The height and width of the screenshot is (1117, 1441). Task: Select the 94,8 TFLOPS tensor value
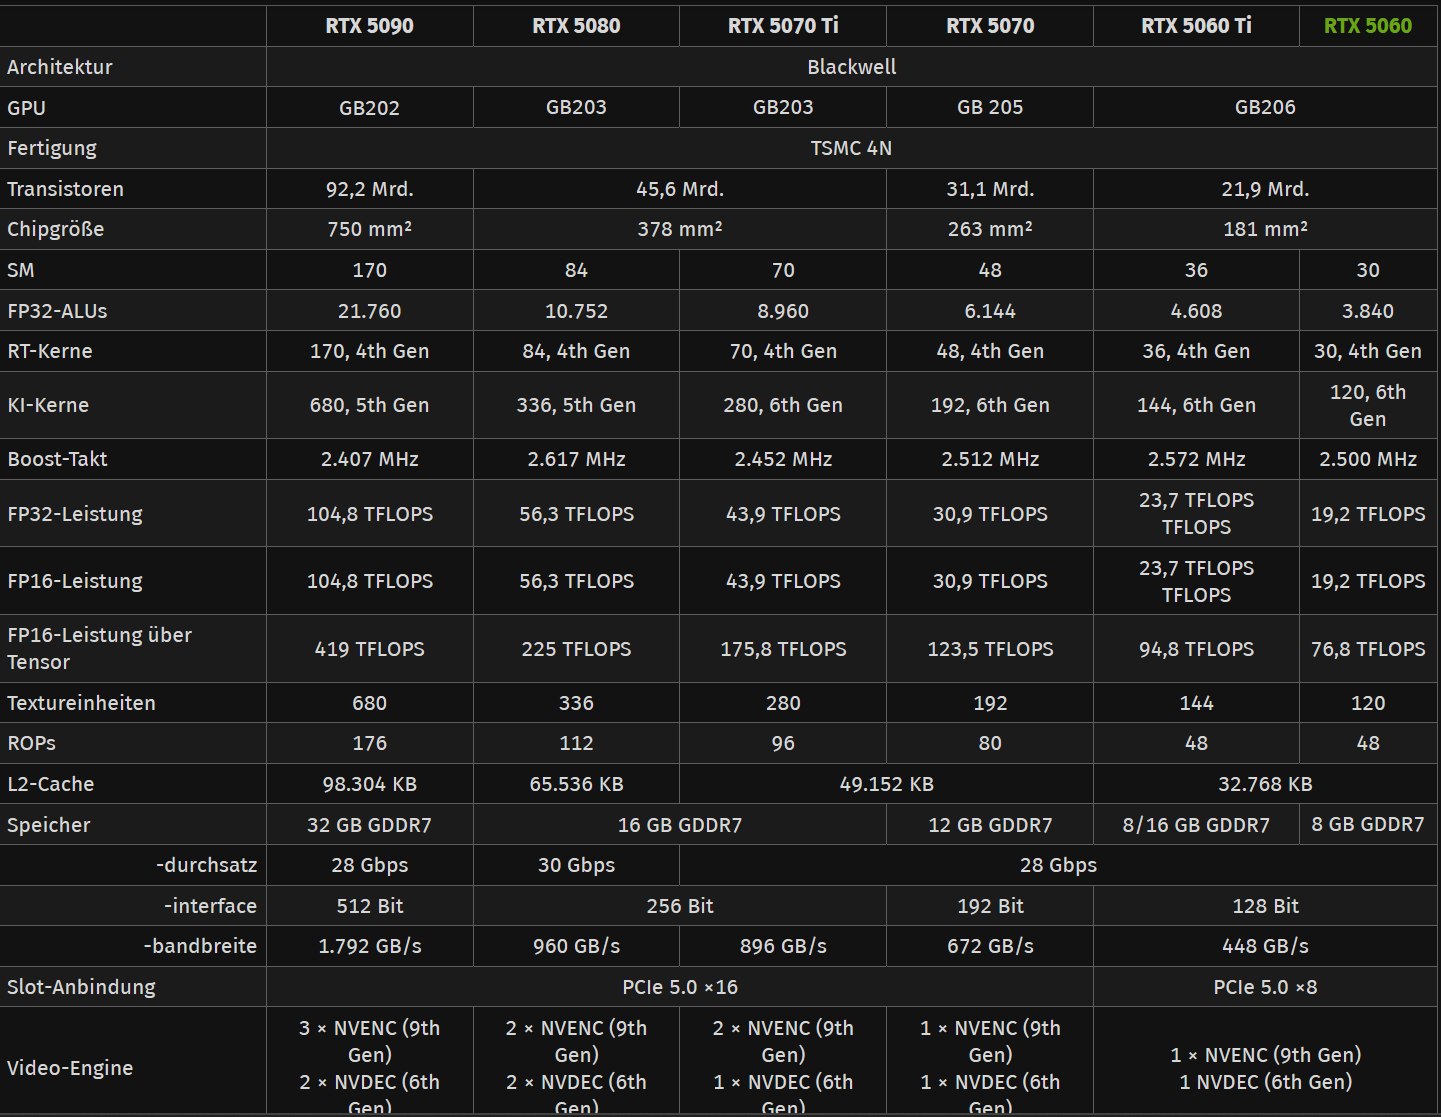click(1196, 649)
